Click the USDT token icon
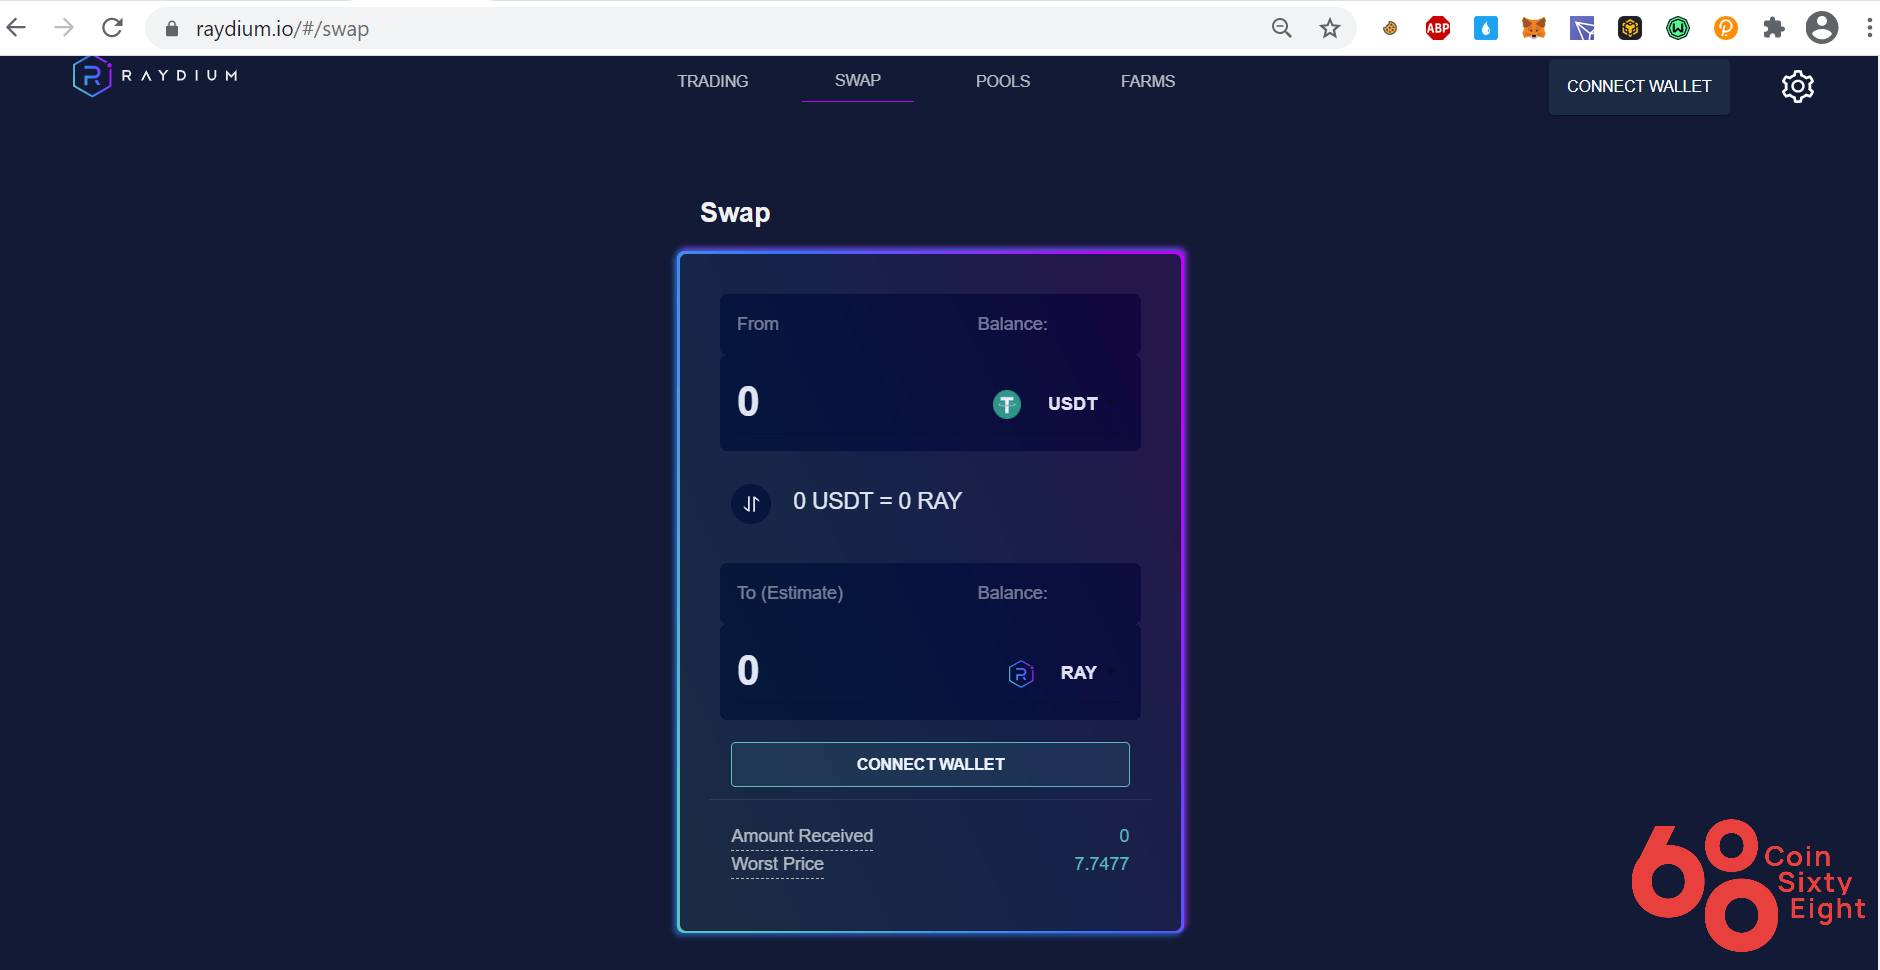Image resolution: width=1880 pixels, height=970 pixels. (x=1007, y=404)
